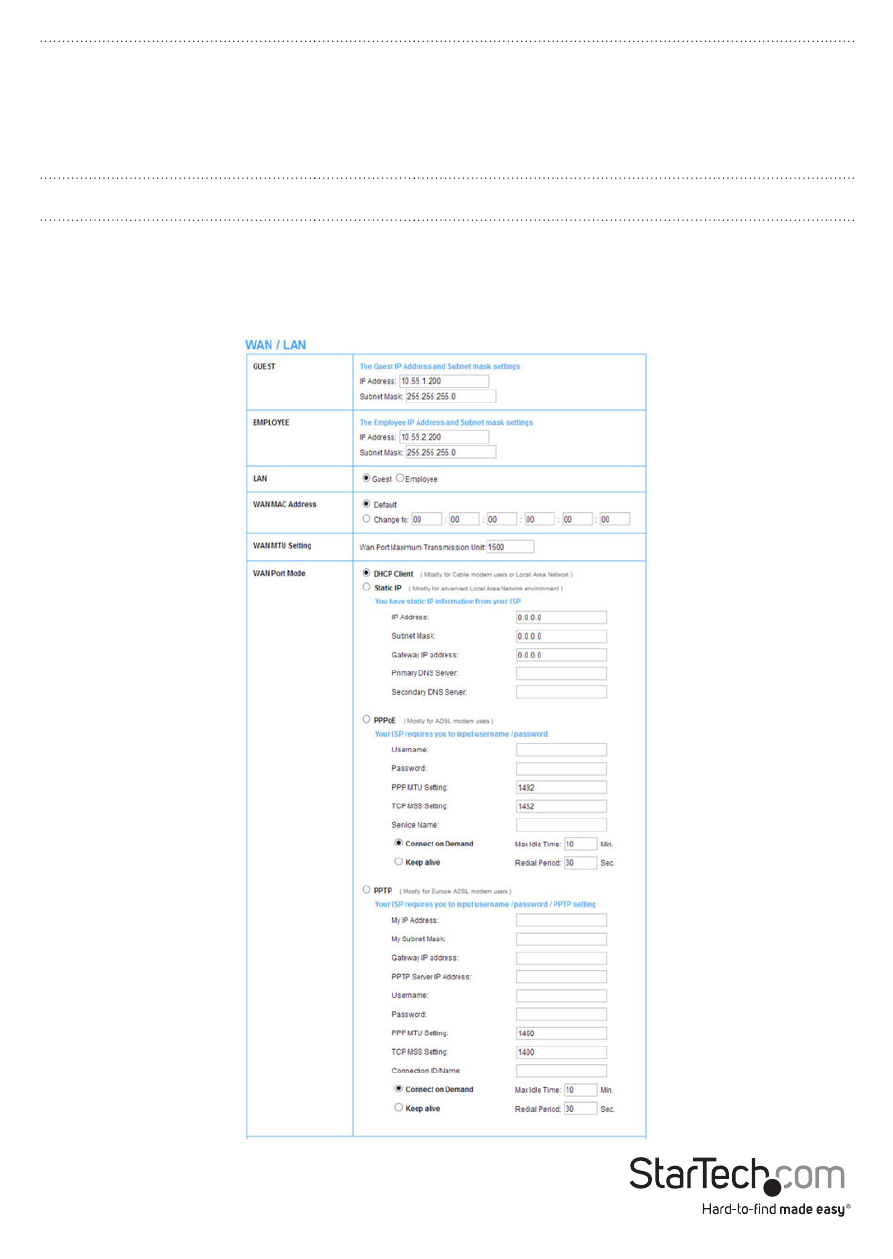Click the PPTP My IP Address field
Viewport: 893px width, 1259px height.
point(561,920)
